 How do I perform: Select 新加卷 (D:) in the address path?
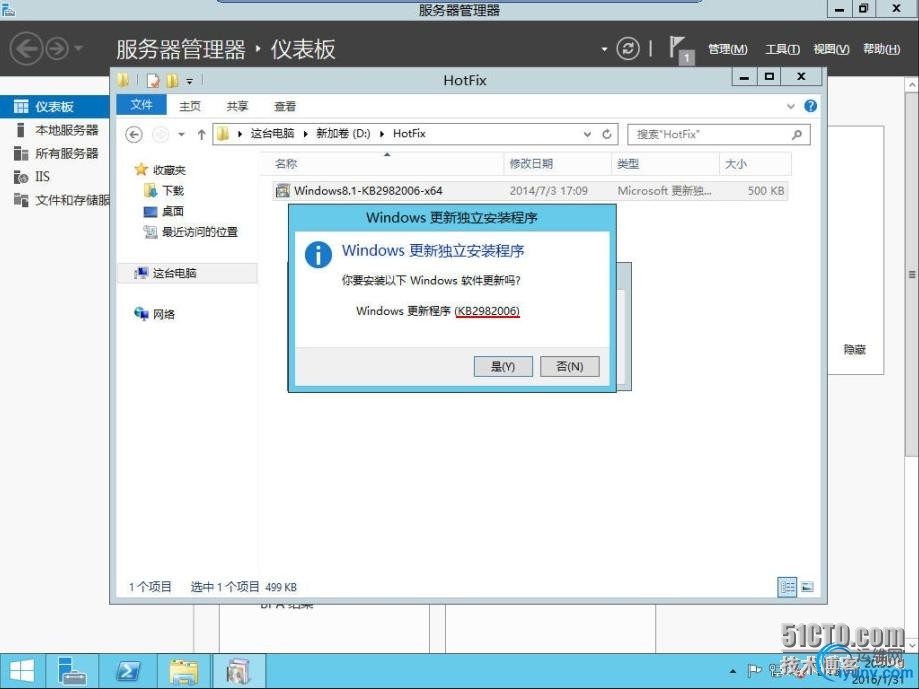(x=343, y=134)
